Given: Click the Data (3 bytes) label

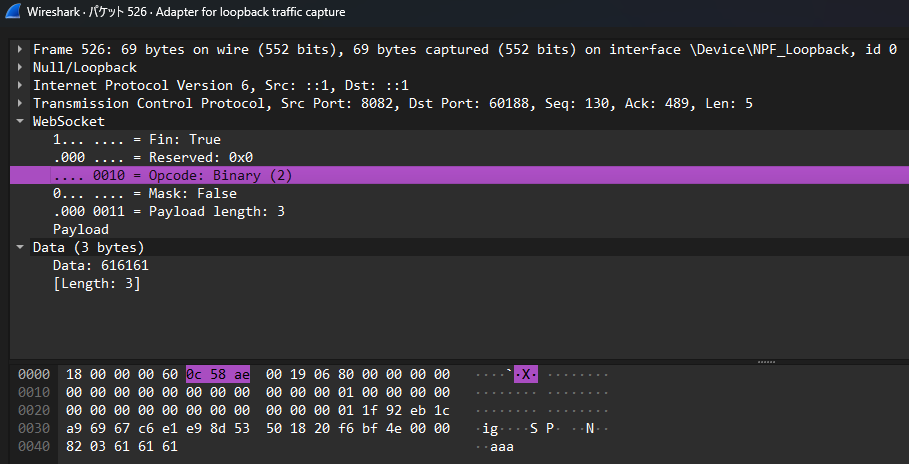Looking at the screenshot, I should tap(88, 247).
